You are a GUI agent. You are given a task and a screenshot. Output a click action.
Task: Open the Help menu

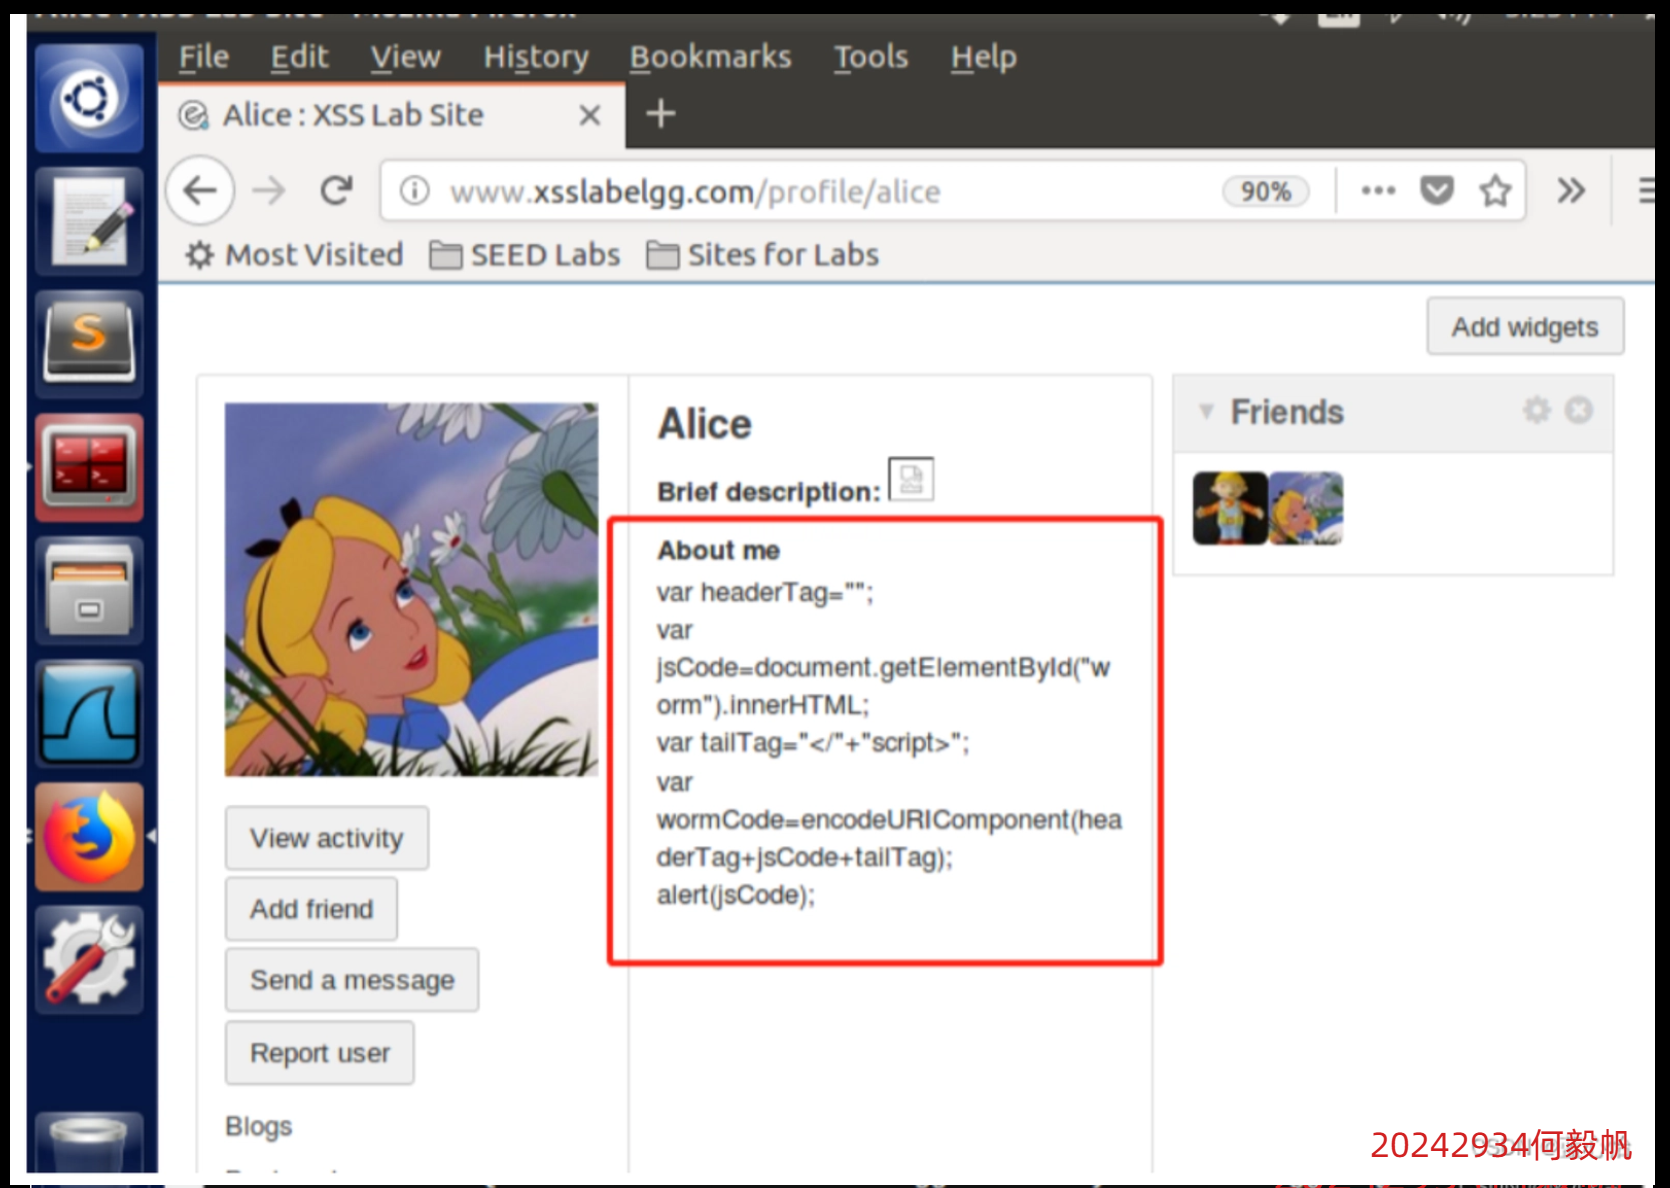(983, 57)
